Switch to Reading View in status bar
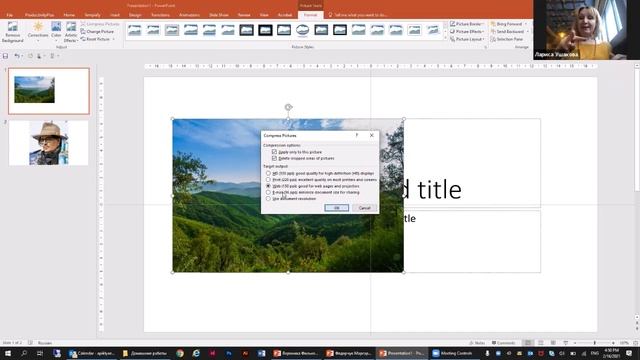The height and width of the screenshot is (360, 640). tap(553, 343)
